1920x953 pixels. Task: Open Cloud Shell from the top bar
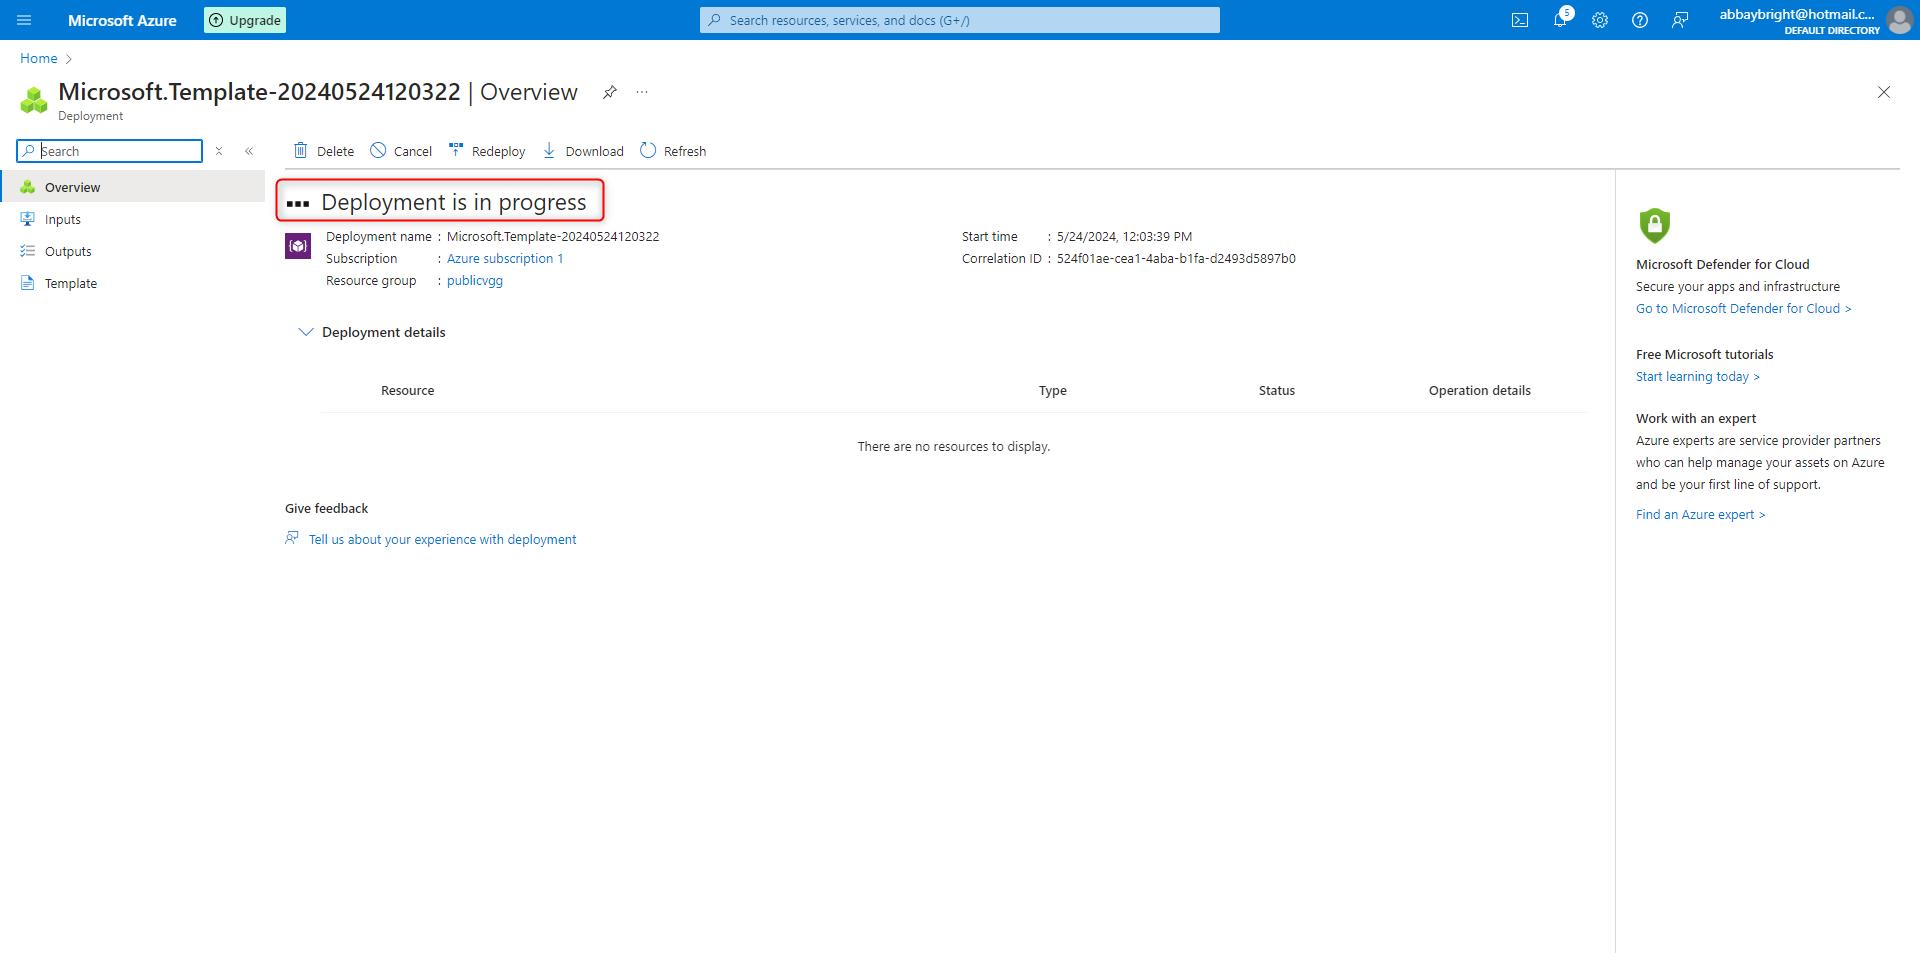point(1519,20)
